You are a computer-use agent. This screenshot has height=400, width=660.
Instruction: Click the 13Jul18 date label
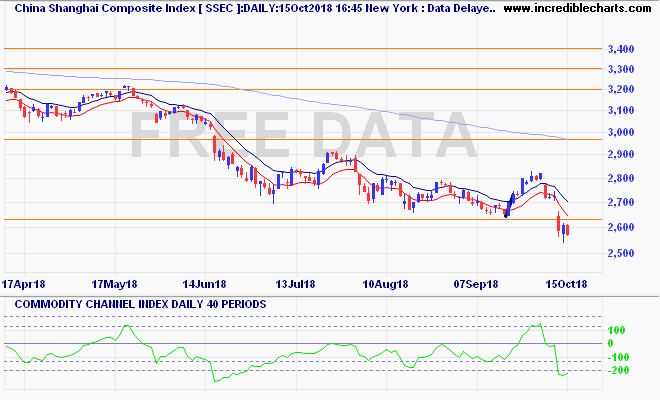(295, 284)
